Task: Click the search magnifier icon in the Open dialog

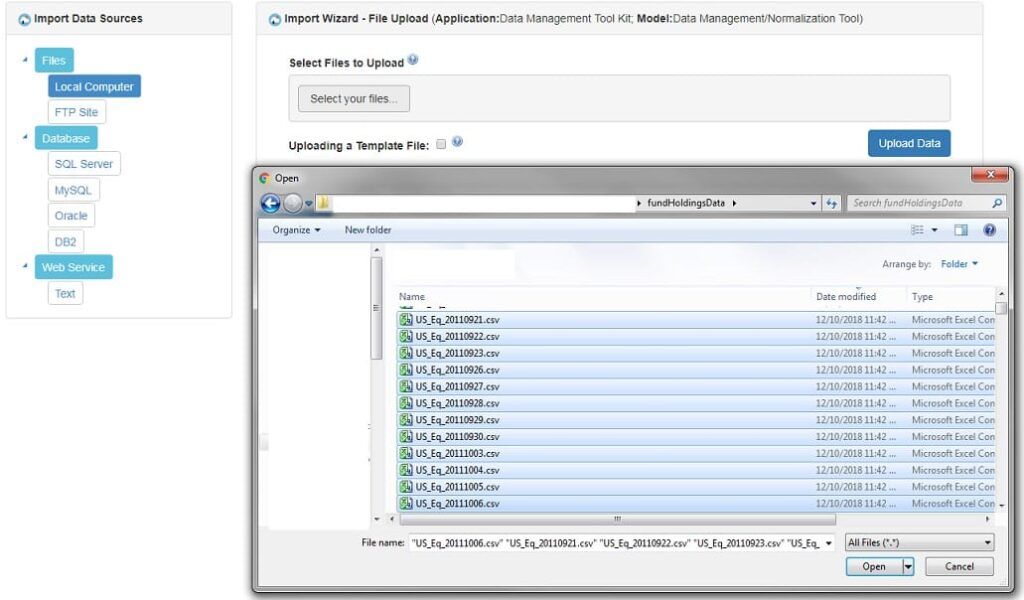Action: [997, 203]
